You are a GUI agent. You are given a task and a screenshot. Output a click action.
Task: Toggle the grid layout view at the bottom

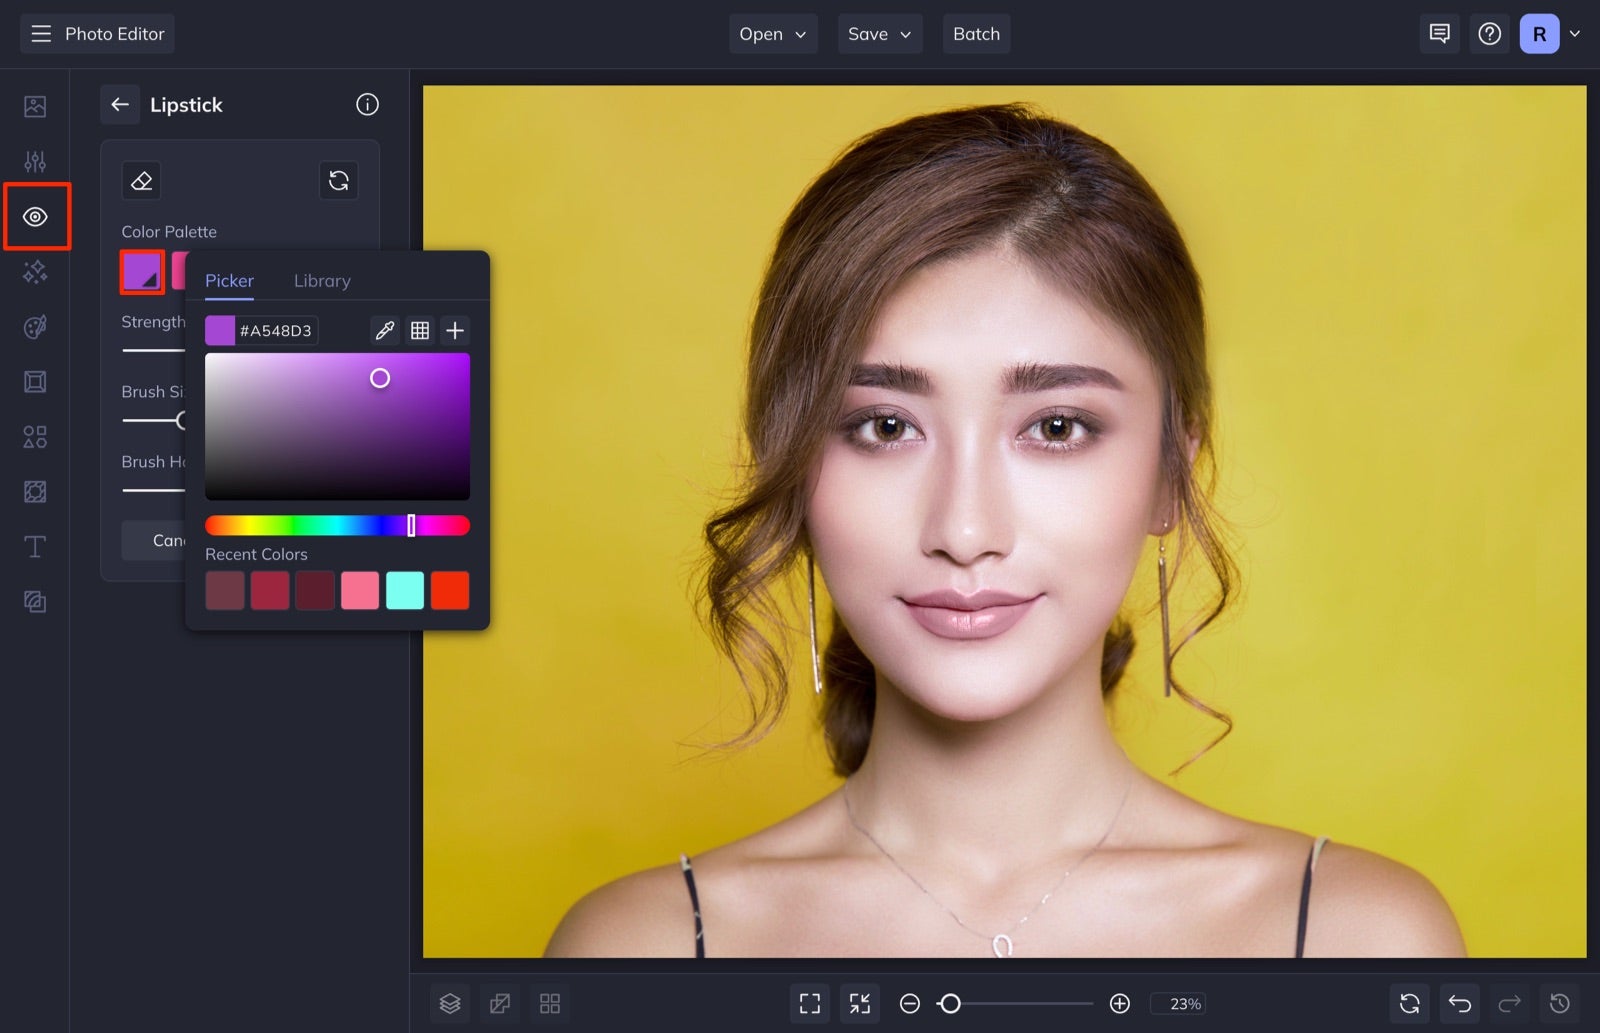coord(549,1003)
